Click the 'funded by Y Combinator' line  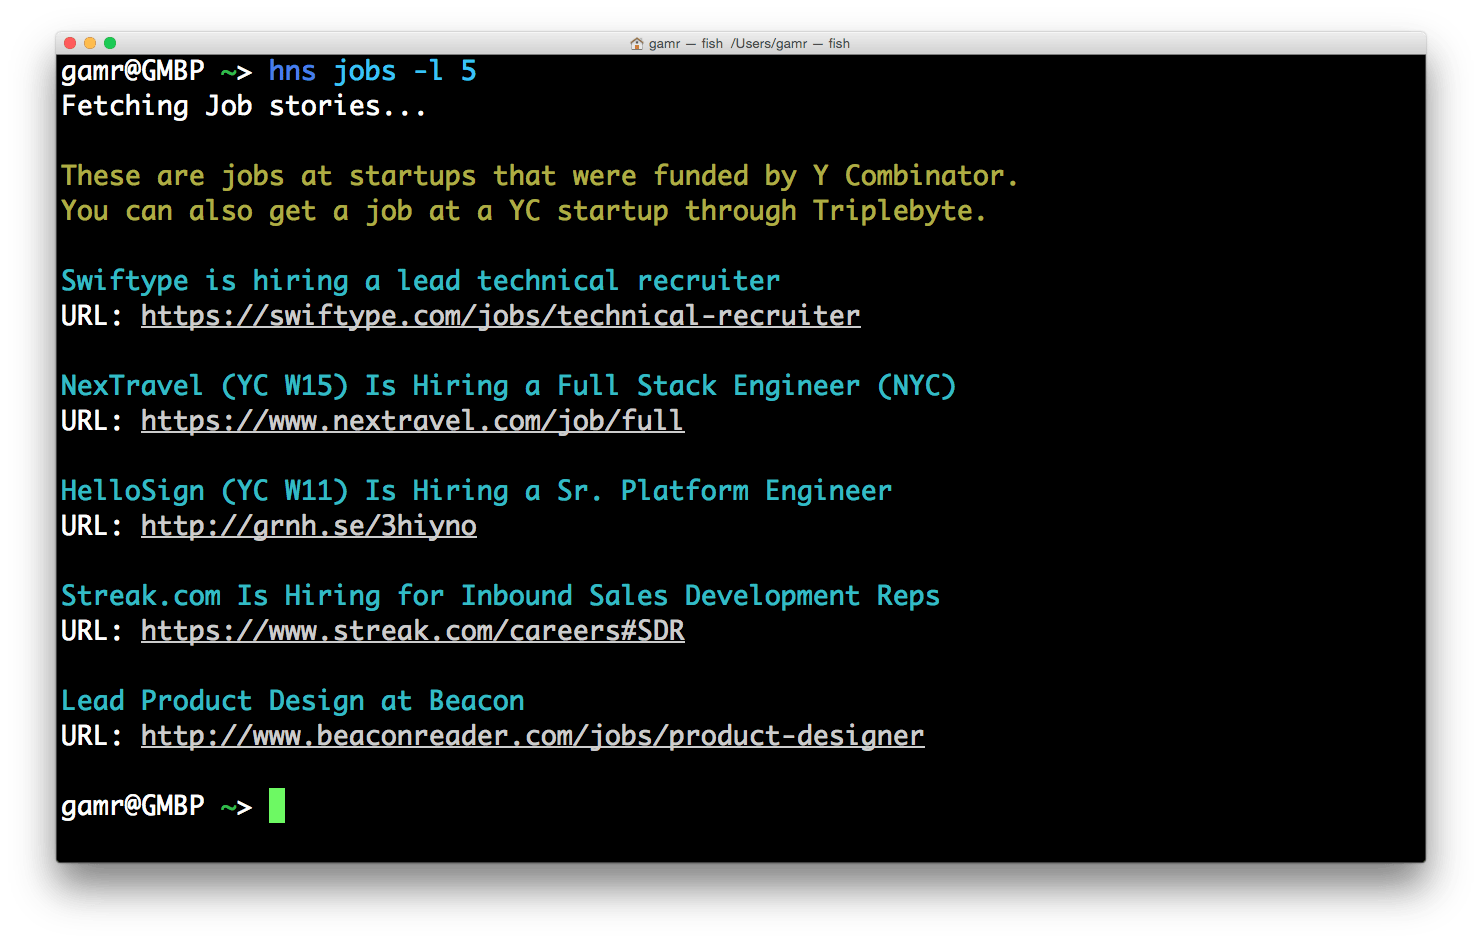pyautogui.click(x=540, y=176)
